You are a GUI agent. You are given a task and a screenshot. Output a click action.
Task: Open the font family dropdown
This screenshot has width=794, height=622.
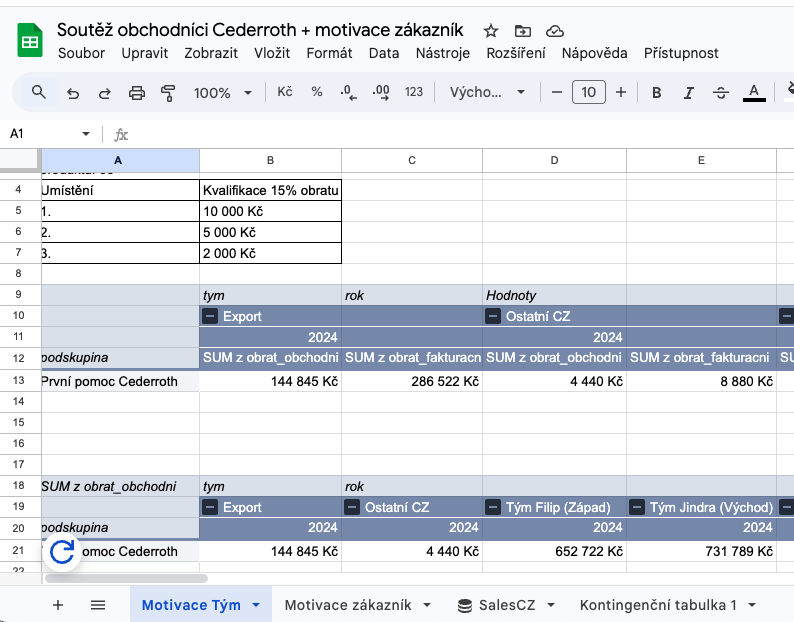tap(487, 93)
